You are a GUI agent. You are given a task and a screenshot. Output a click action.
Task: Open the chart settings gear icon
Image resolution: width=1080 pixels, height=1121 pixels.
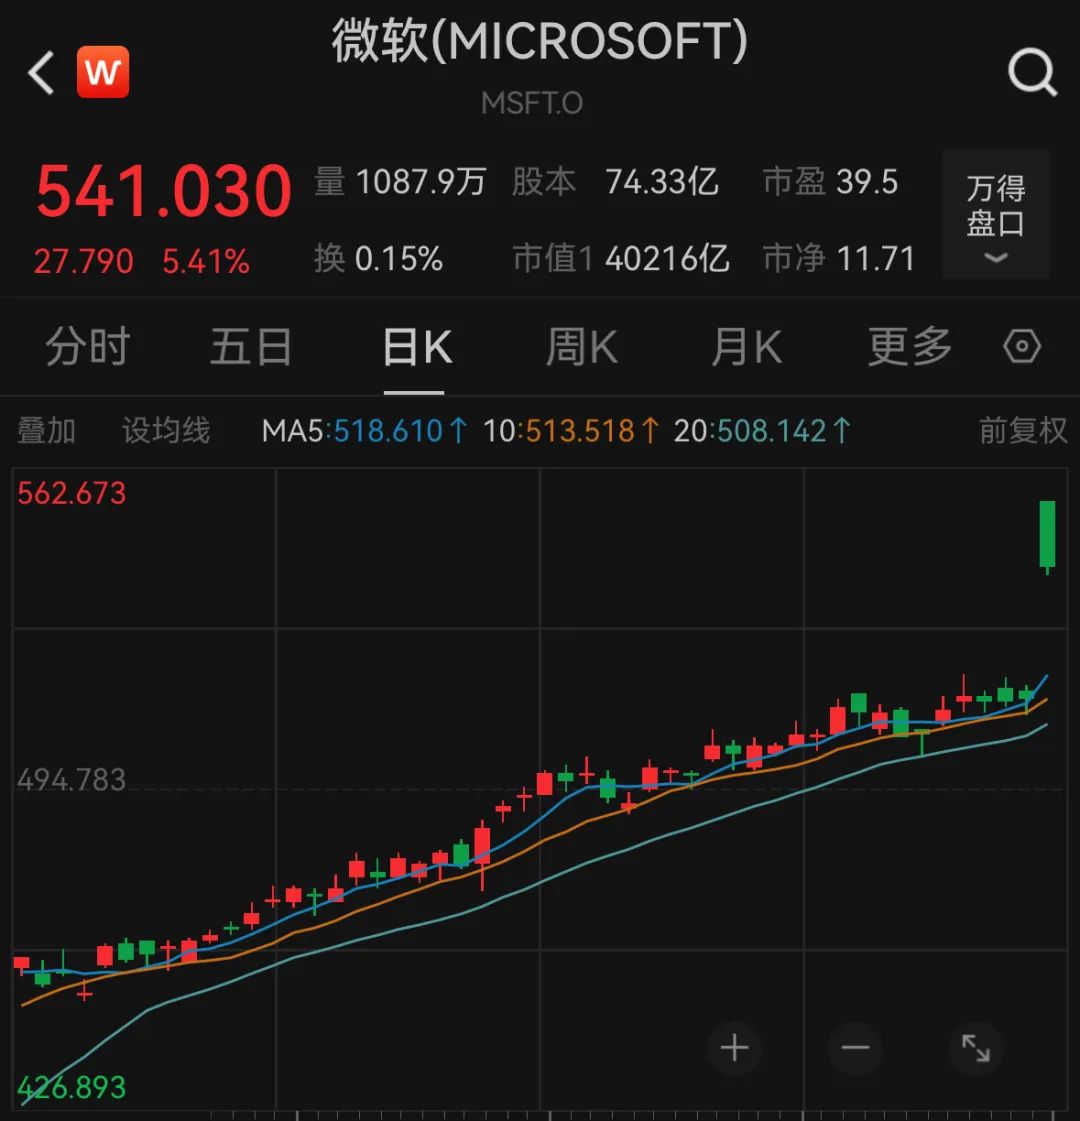1021,347
